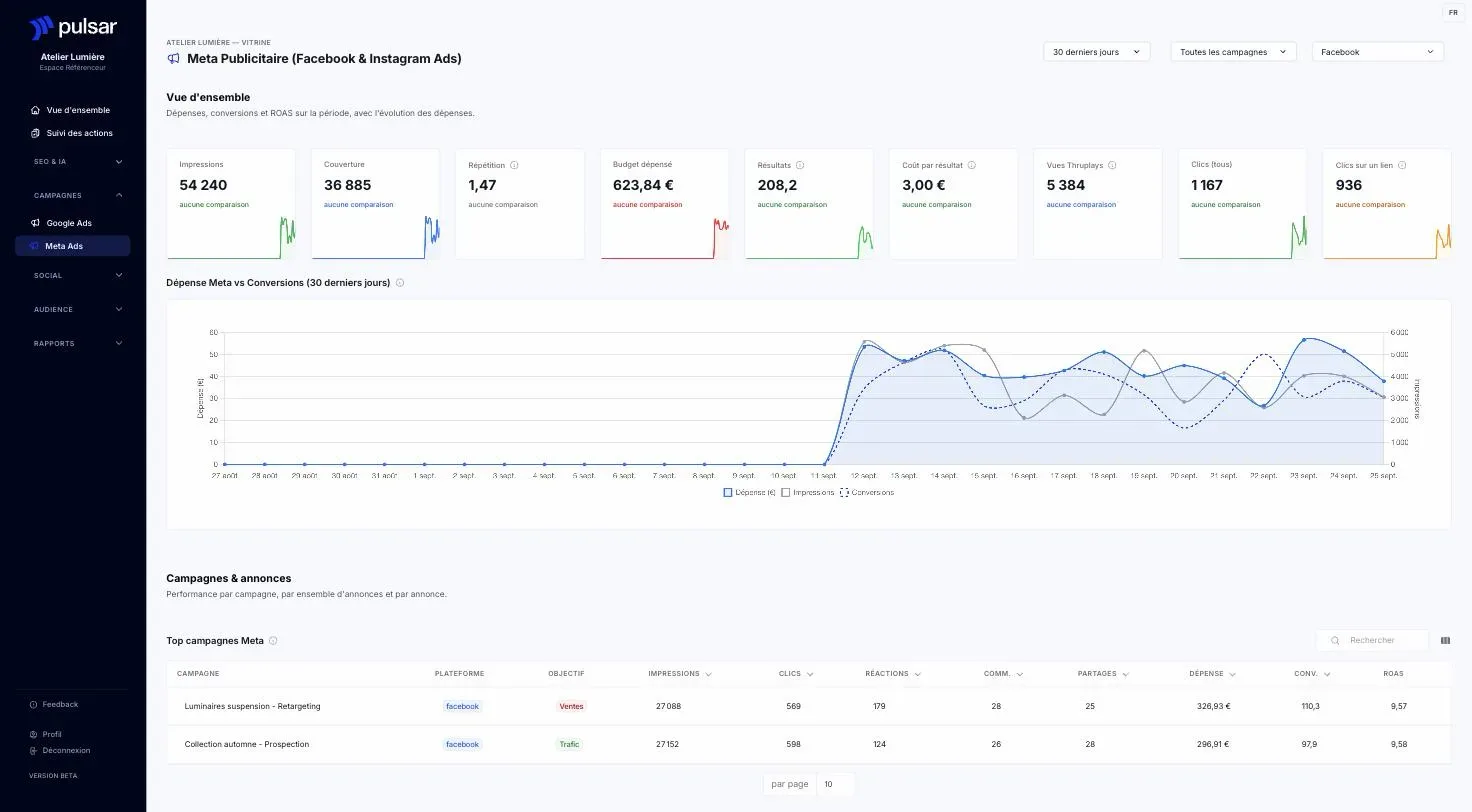The height and width of the screenshot is (812, 1472).
Task: Sort table by Réactions column
Action: tap(893, 674)
